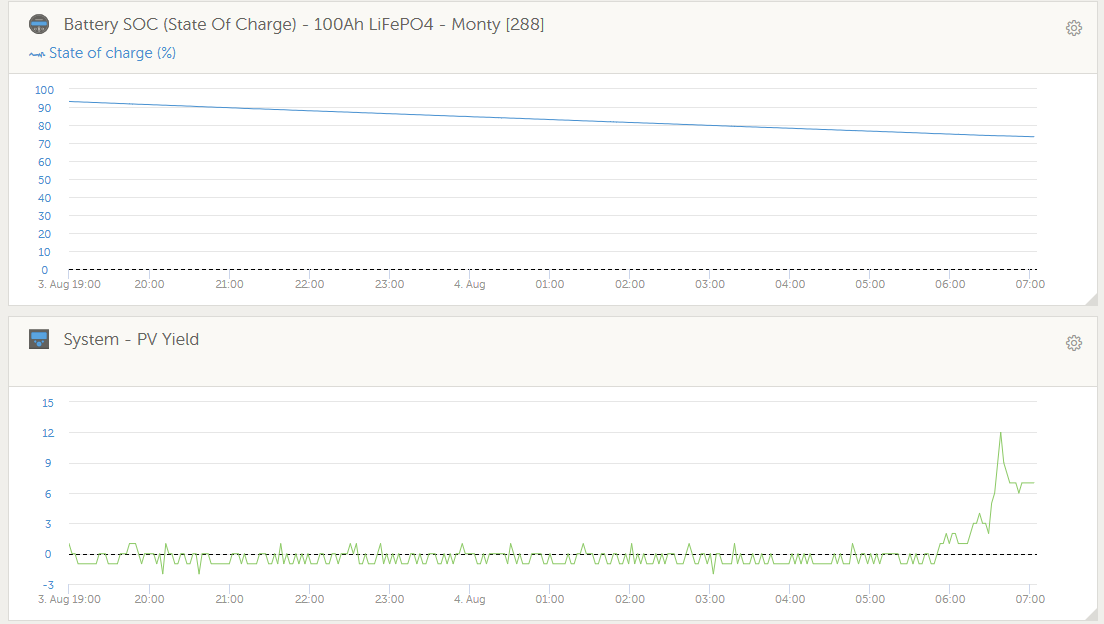Open settings gear for PV Yield widget
The image size is (1104, 624).
1074,343
